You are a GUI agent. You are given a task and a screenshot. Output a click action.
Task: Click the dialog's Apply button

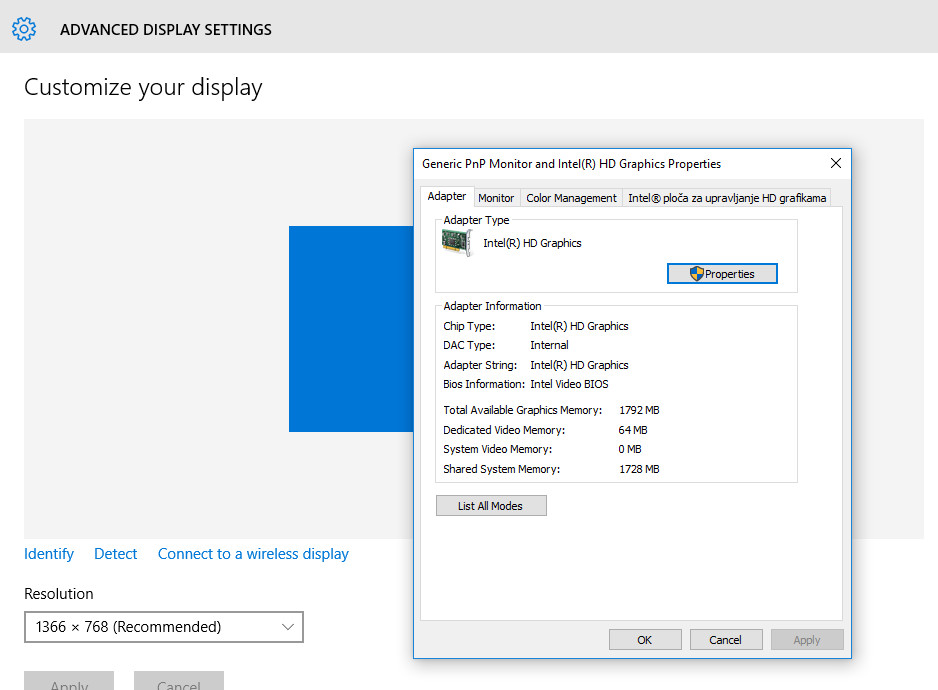[x=807, y=640]
